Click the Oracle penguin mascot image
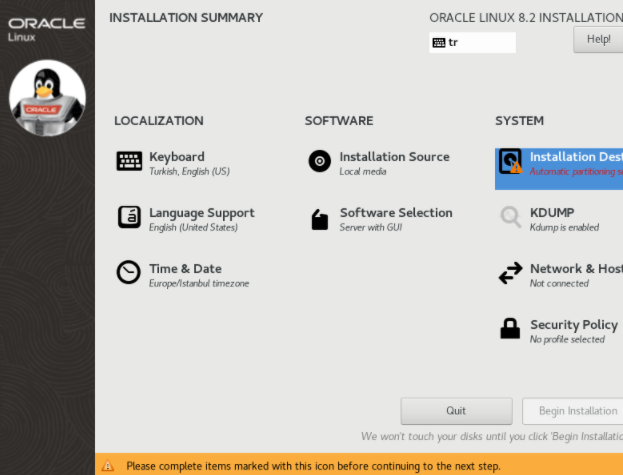623x475 pixels. tap(47, 98)
